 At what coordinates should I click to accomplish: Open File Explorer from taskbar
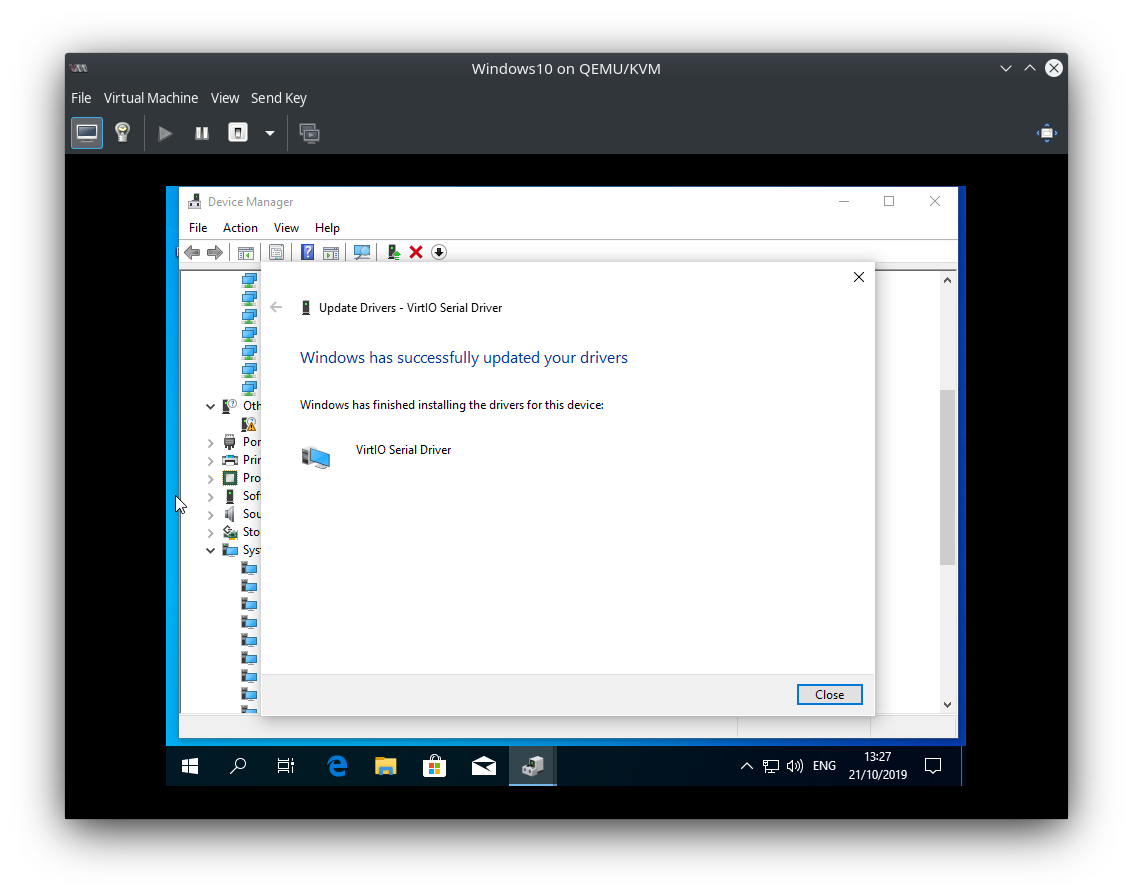386,766
